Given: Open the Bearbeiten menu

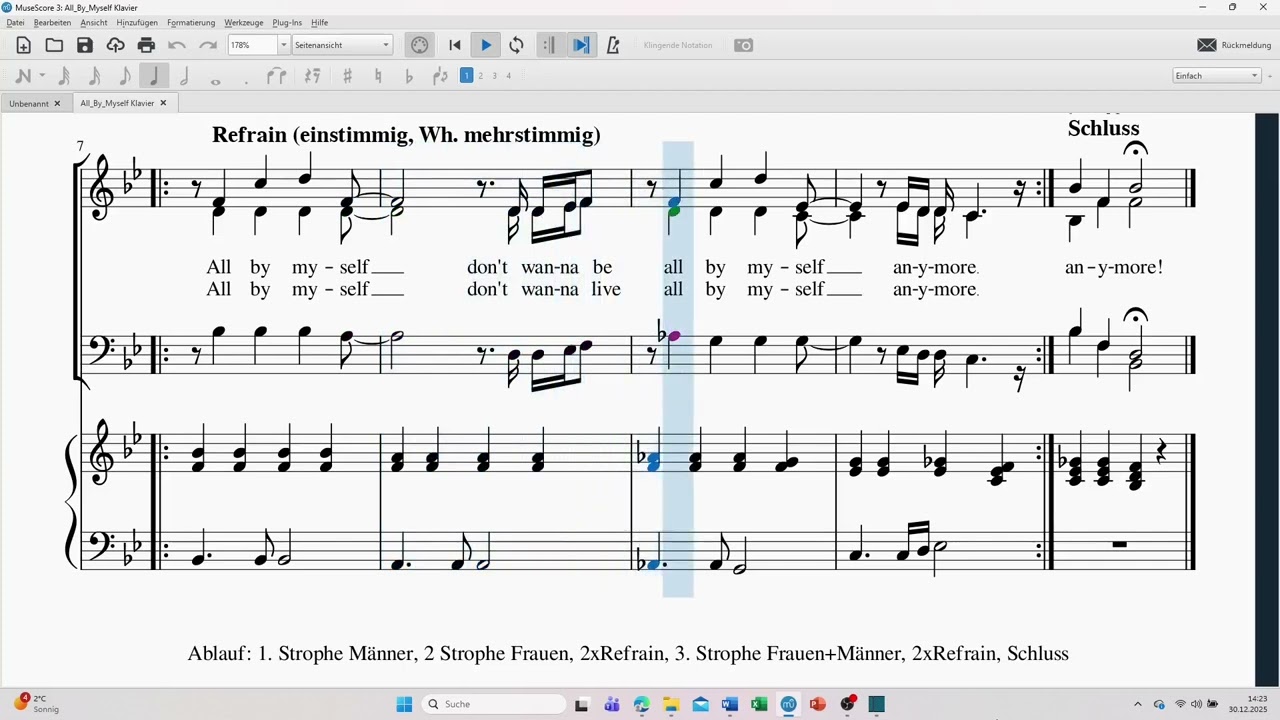Looking at the screenshot, I should click(x=52, y=22).
